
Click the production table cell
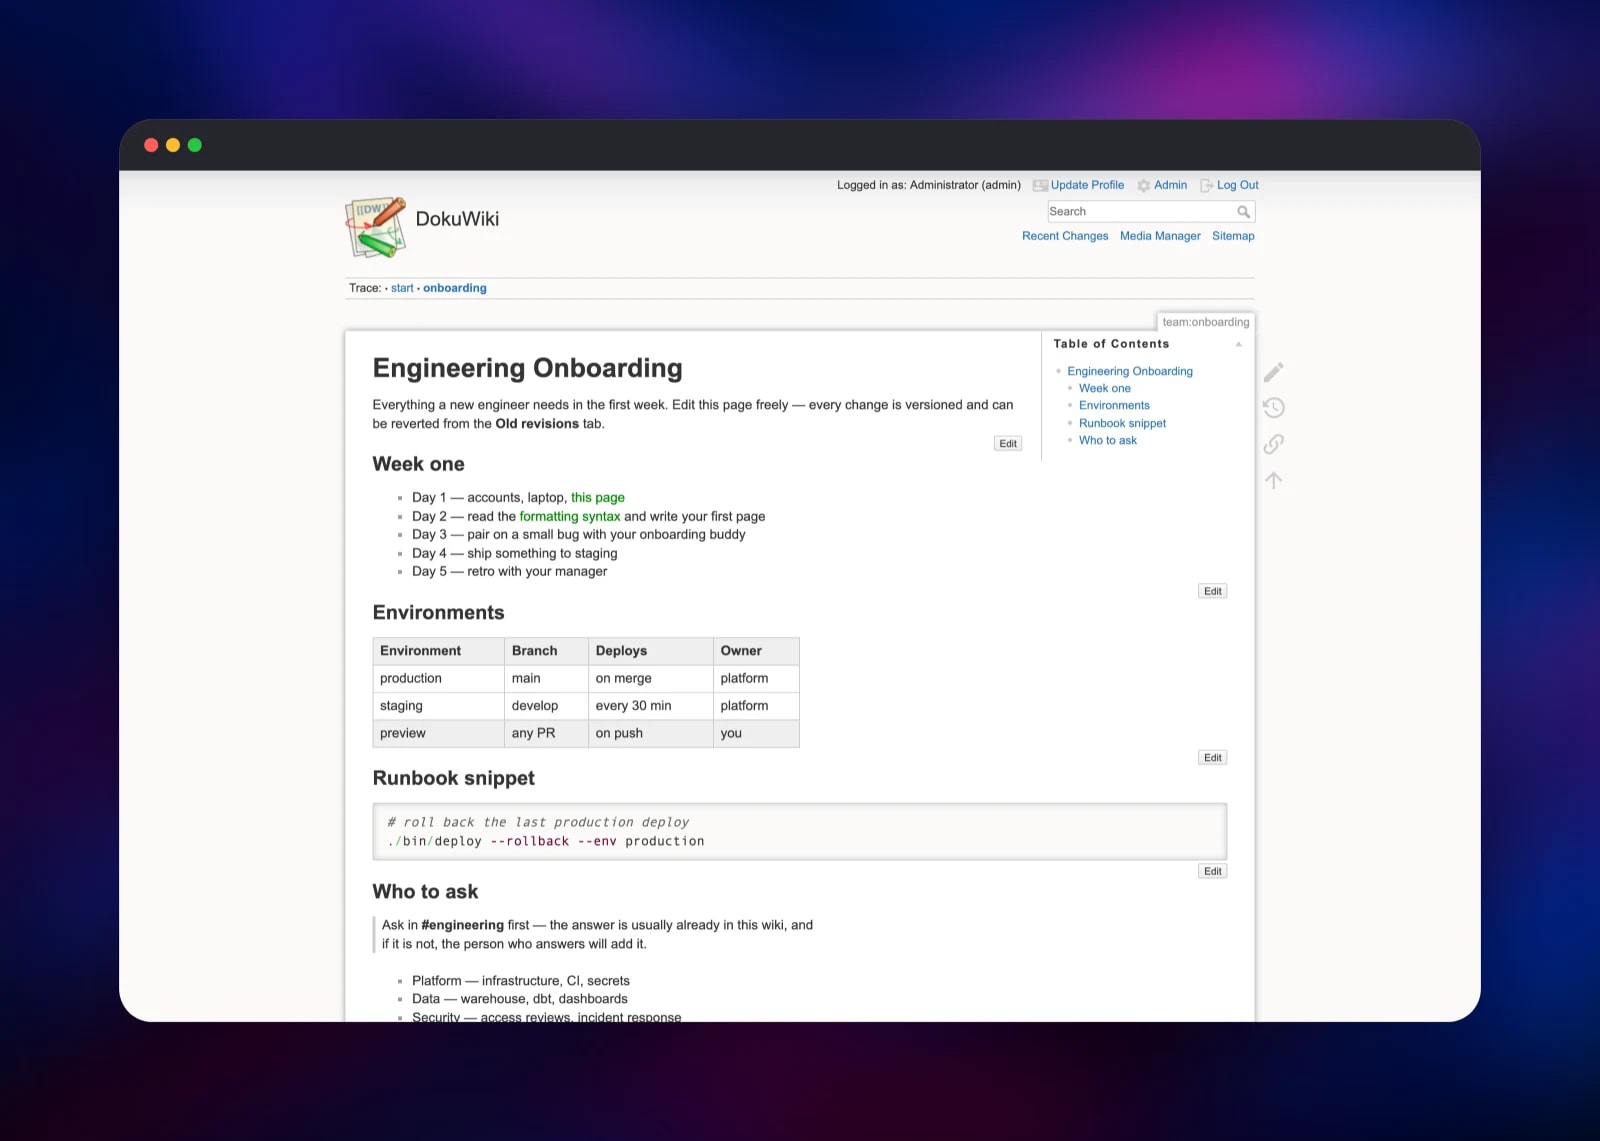pos(439,678)
